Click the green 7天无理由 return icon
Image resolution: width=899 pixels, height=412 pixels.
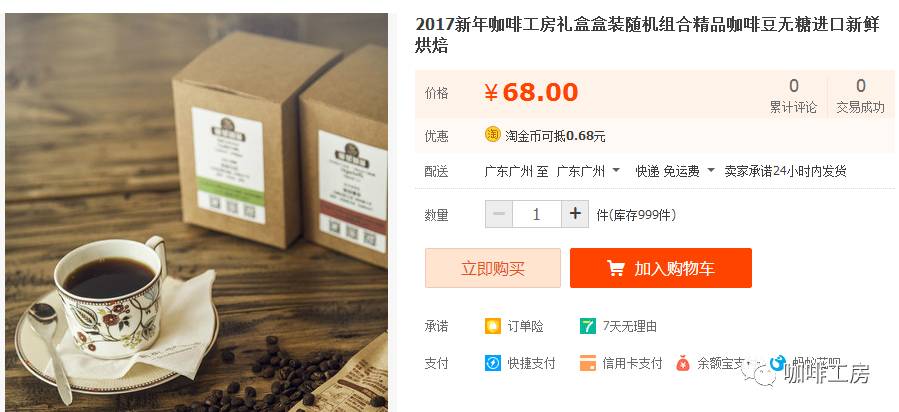[588, 327]
